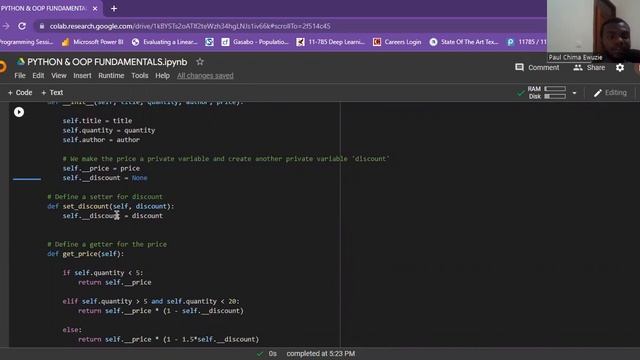This screenshot has width=640, height=360.
Task: Click the Google Drive notebook icon
Action: coord(20,62)
